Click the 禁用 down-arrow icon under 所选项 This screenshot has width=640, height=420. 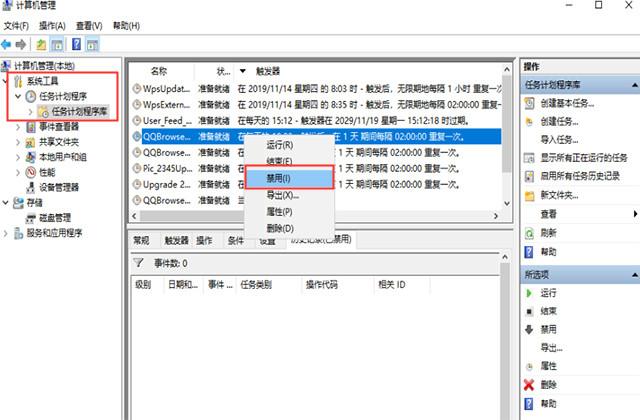click(x=529, y=329)
